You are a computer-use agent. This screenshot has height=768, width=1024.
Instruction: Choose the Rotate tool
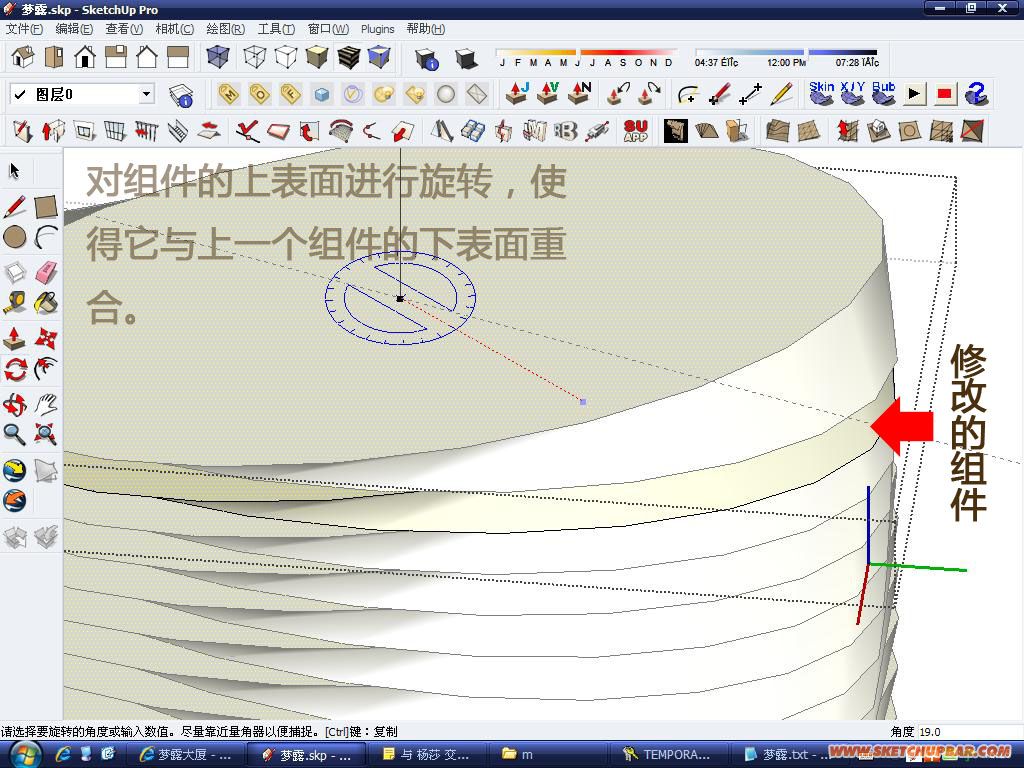click(15, 369)
